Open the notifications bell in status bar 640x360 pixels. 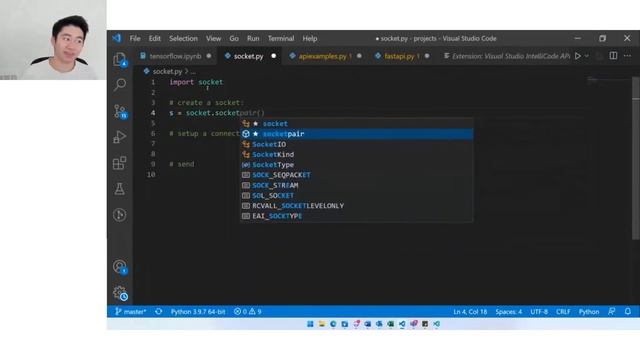pyautogui.click(x=628, y=311)
